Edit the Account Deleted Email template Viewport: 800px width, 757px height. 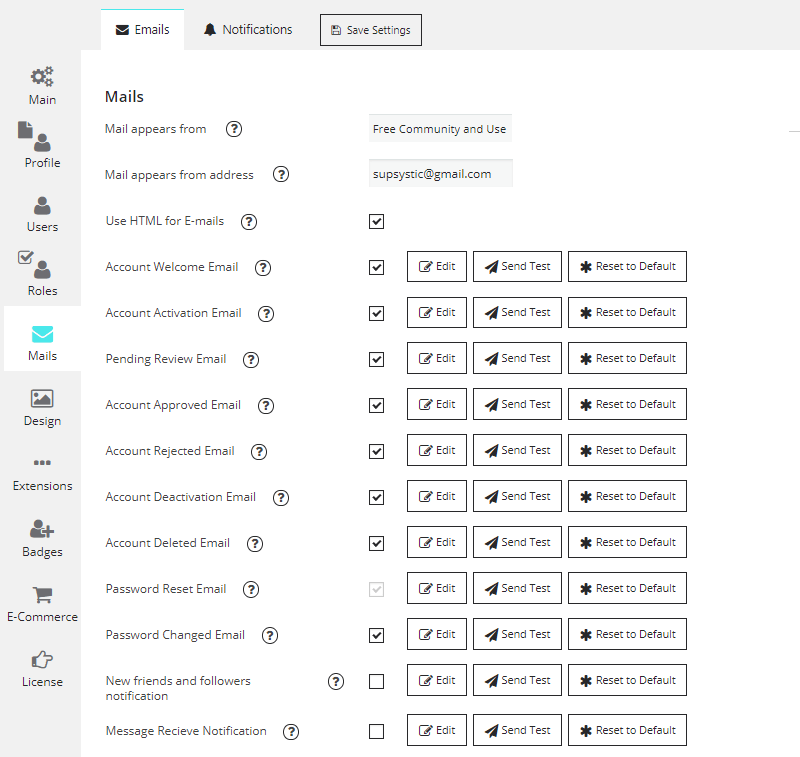click(437, 542)
